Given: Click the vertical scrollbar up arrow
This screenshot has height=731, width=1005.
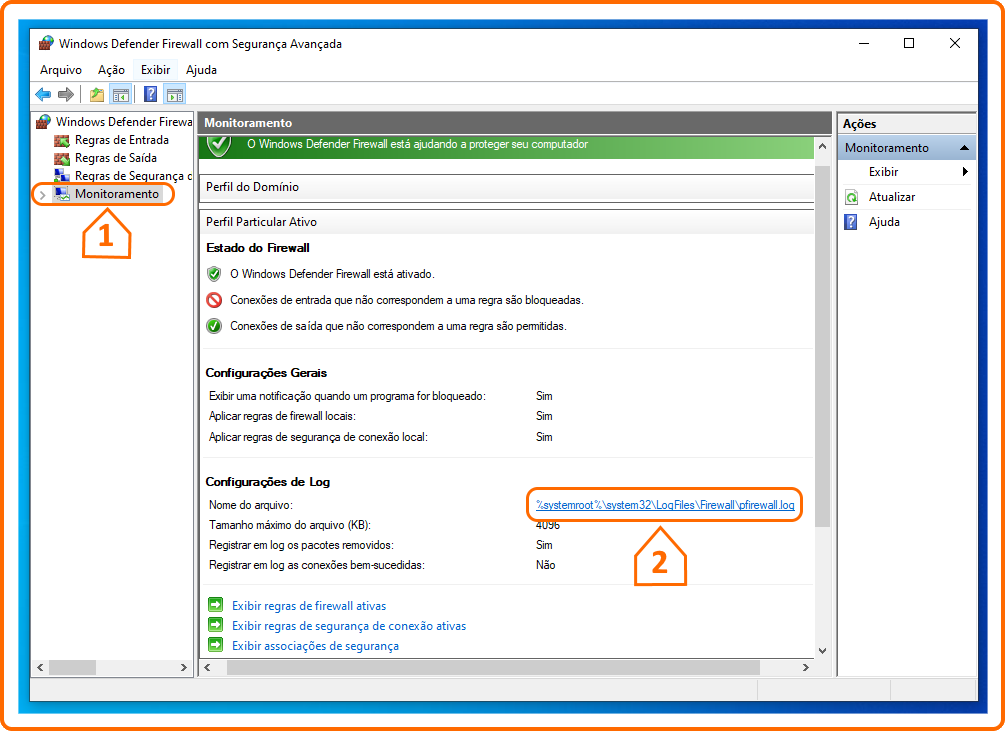Looking at the screenshot, I should (822, 147).
